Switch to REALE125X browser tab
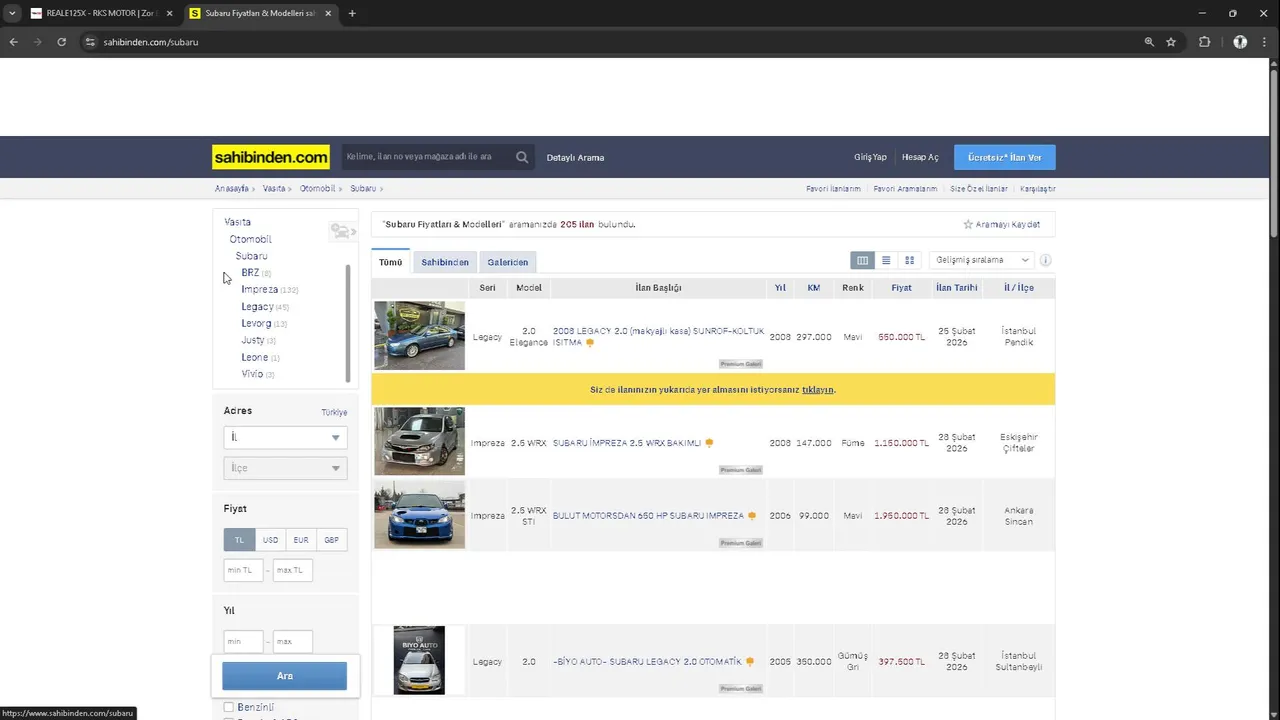 [x=100, y=13]
